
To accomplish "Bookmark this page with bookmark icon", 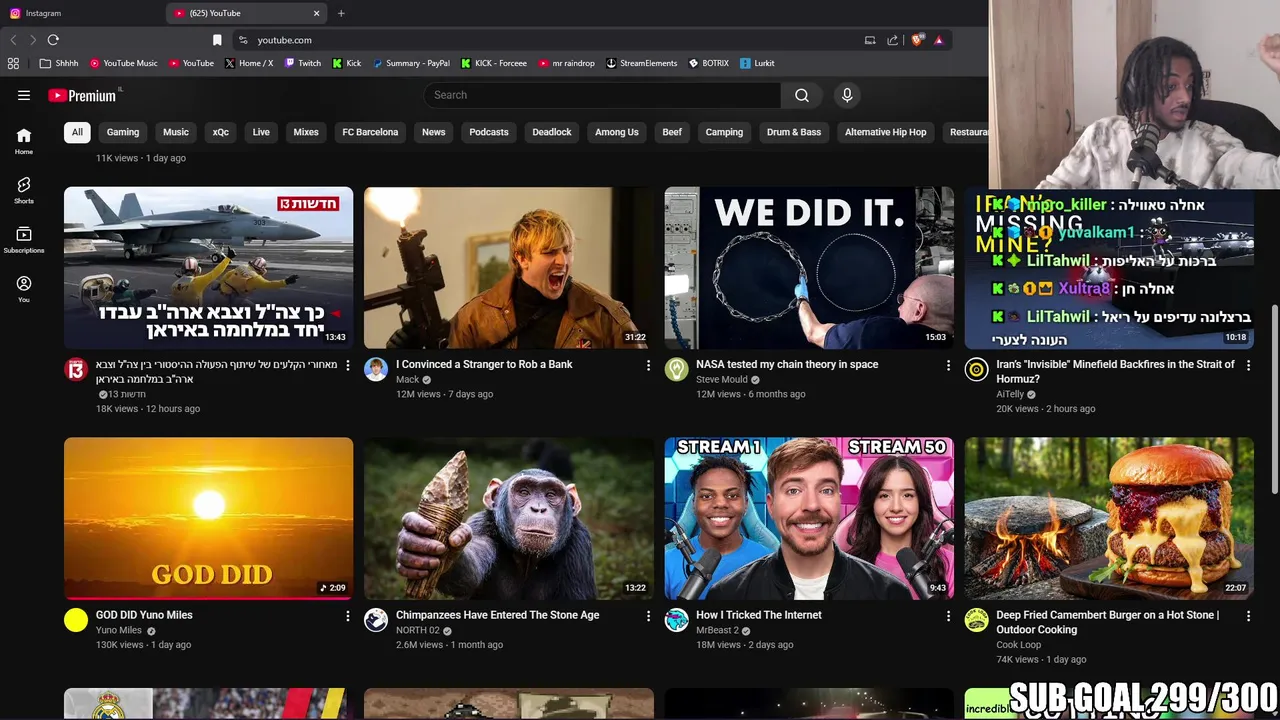I will coord(217,40).
